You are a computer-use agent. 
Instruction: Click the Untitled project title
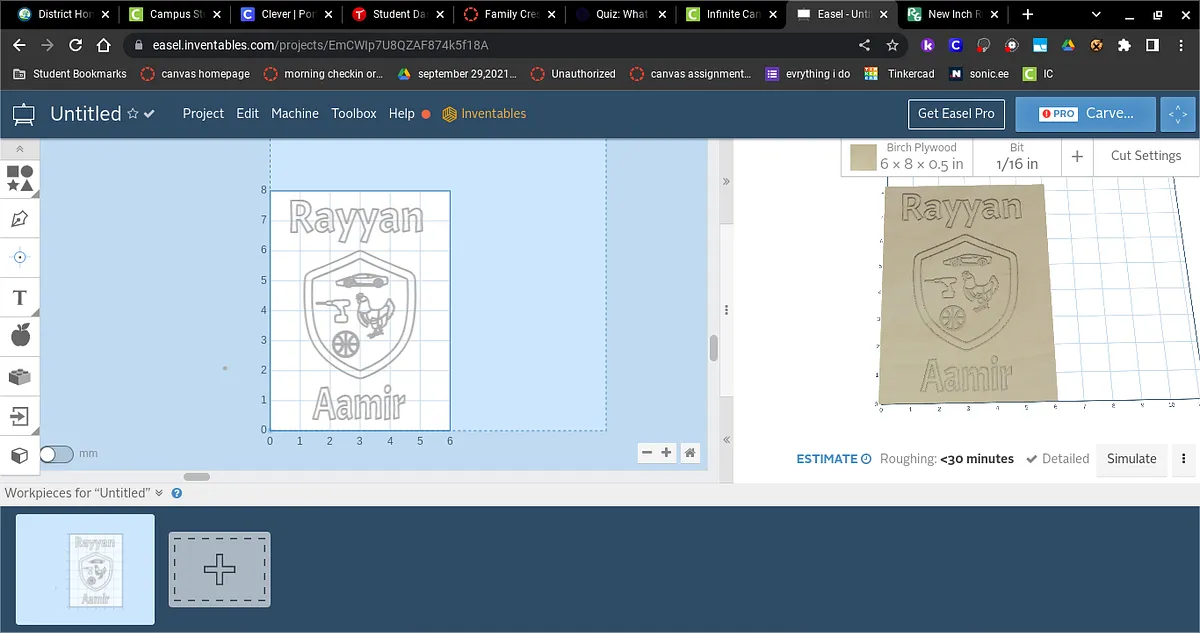coord(86,114)
